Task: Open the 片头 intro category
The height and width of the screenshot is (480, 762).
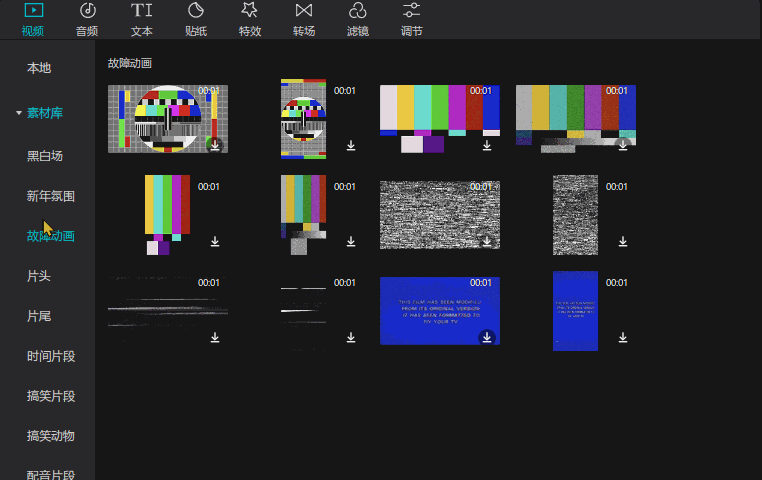Action: pos(39,276)
